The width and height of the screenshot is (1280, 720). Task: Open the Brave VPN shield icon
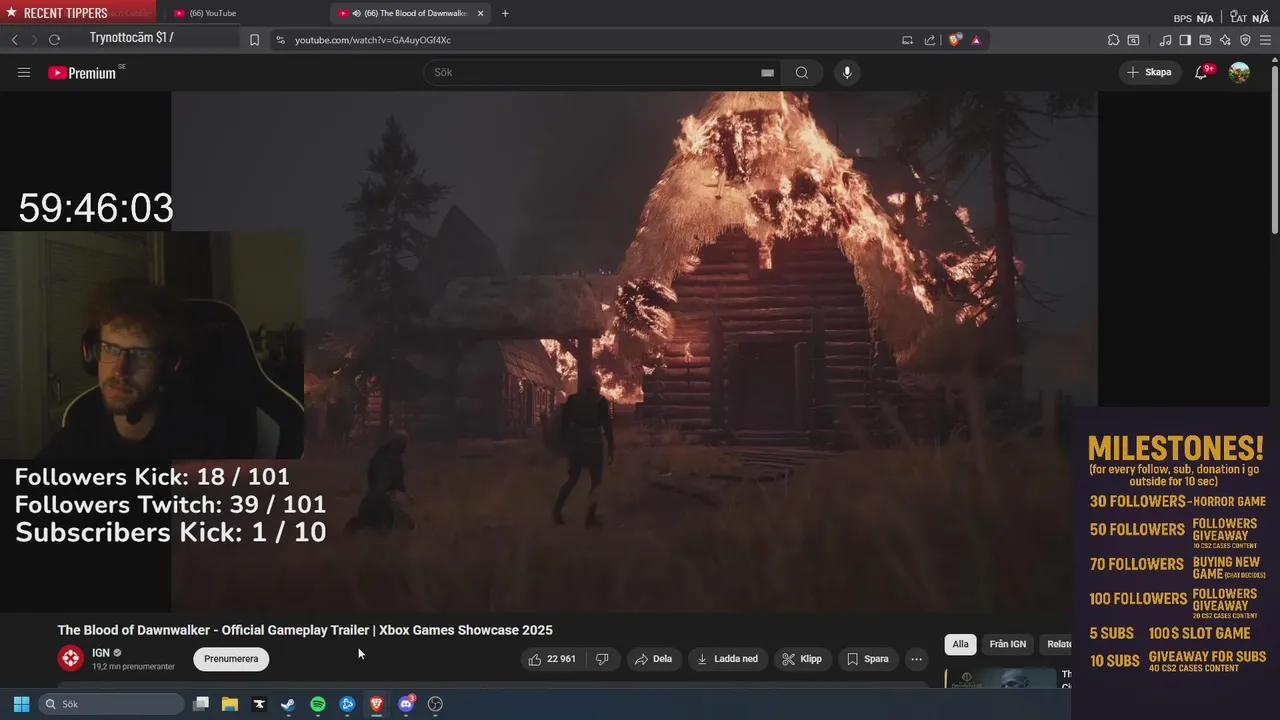(1245, 40)
